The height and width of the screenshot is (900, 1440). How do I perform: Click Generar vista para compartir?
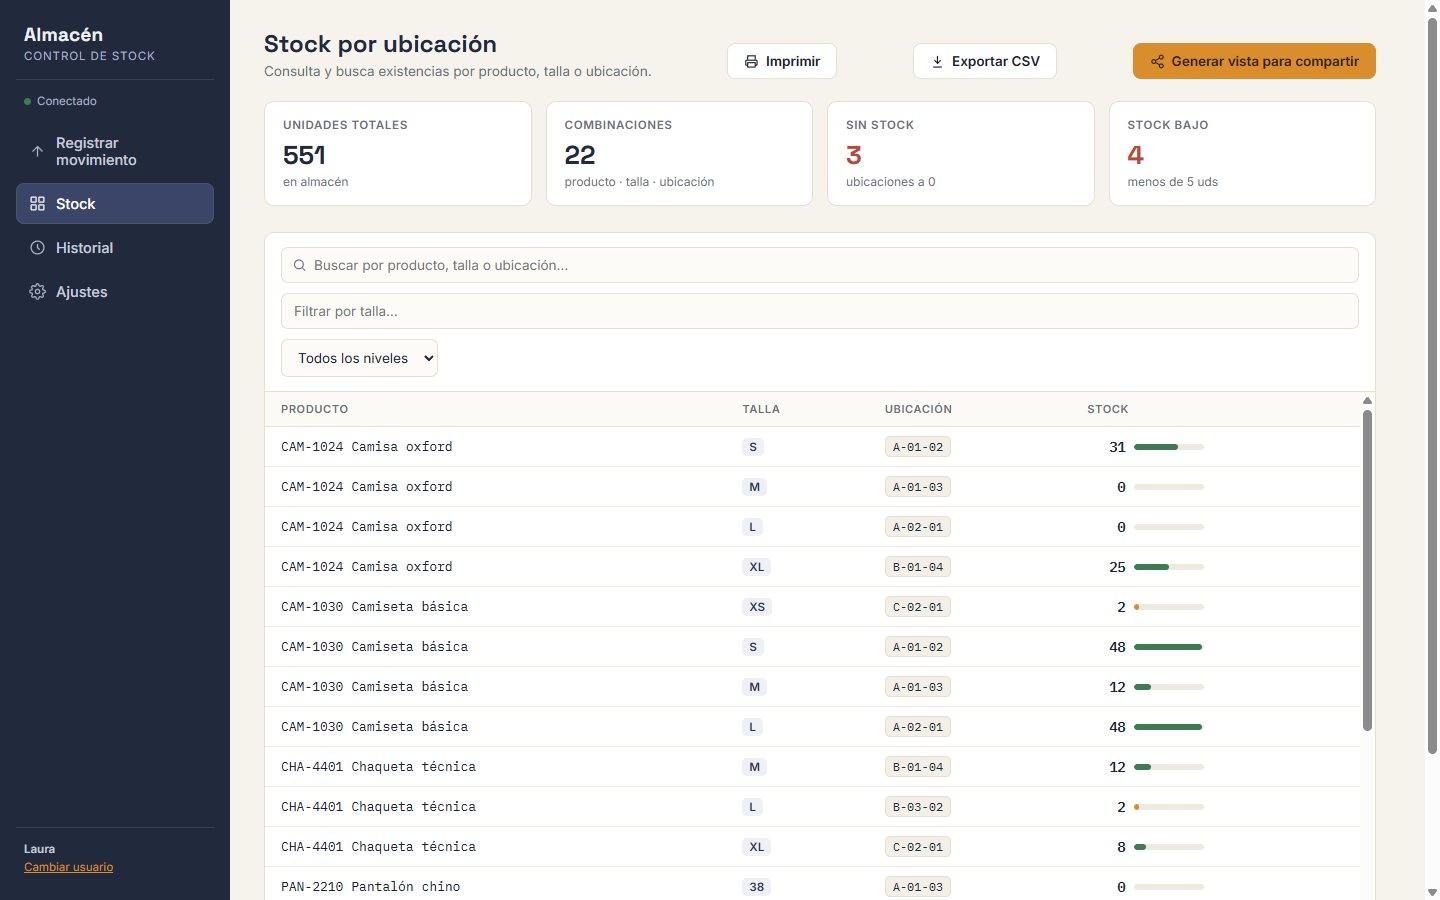pyautogui.click(x=1254, y=62)
